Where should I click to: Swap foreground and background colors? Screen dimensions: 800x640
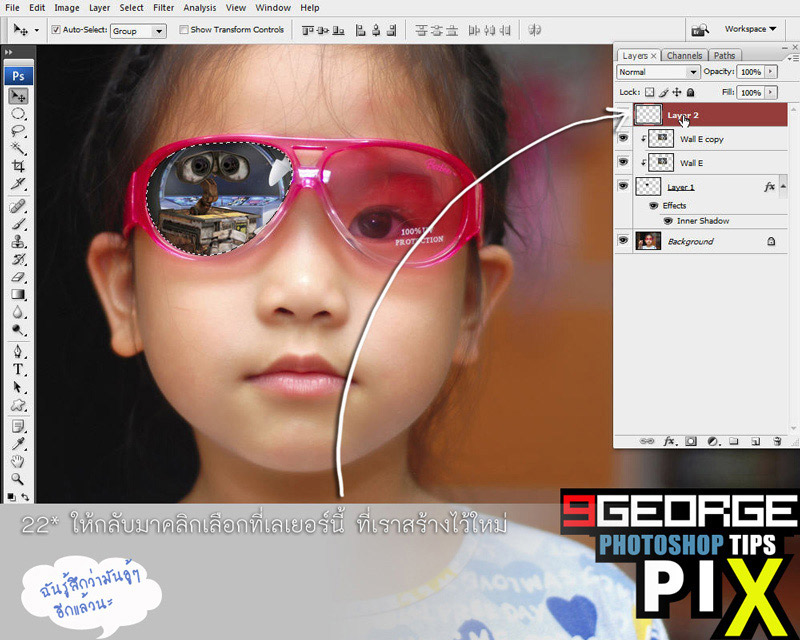[24, 496]
